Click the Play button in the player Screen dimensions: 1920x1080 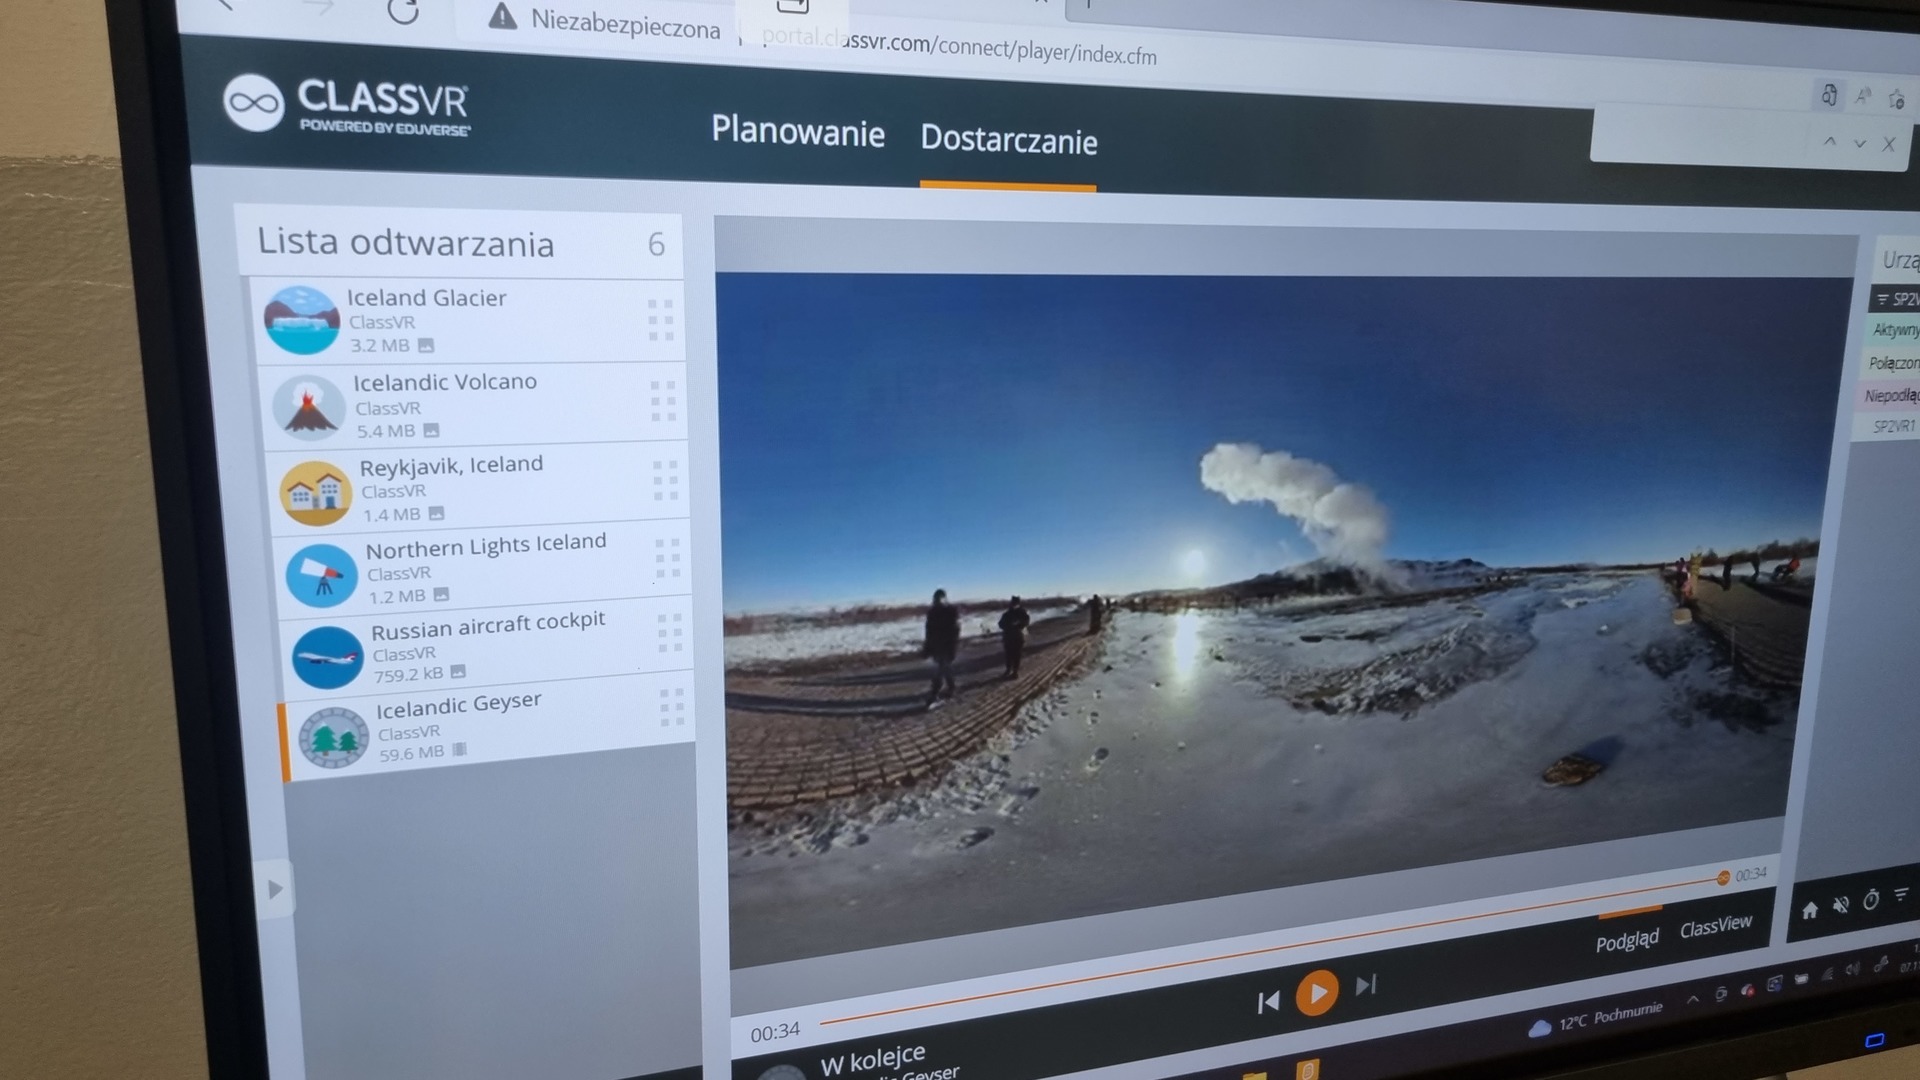[1317, 993]
